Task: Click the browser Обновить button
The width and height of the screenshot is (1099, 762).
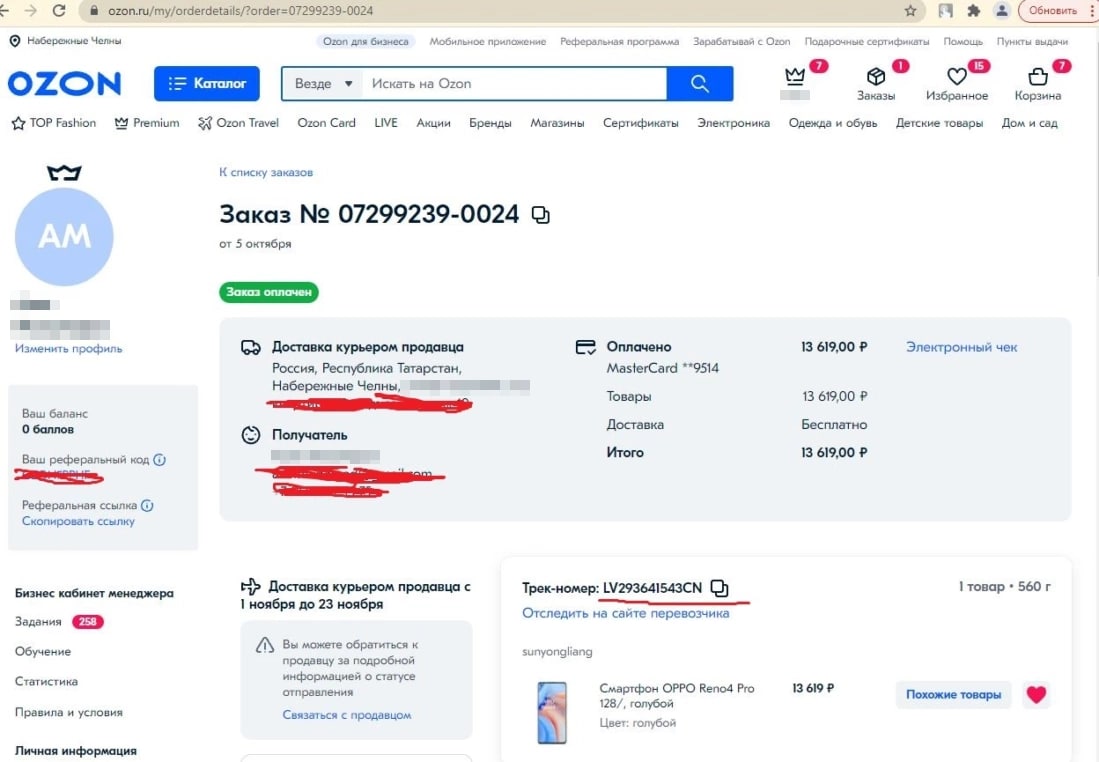Action: pyautogui.click(x=1052, y=11)
